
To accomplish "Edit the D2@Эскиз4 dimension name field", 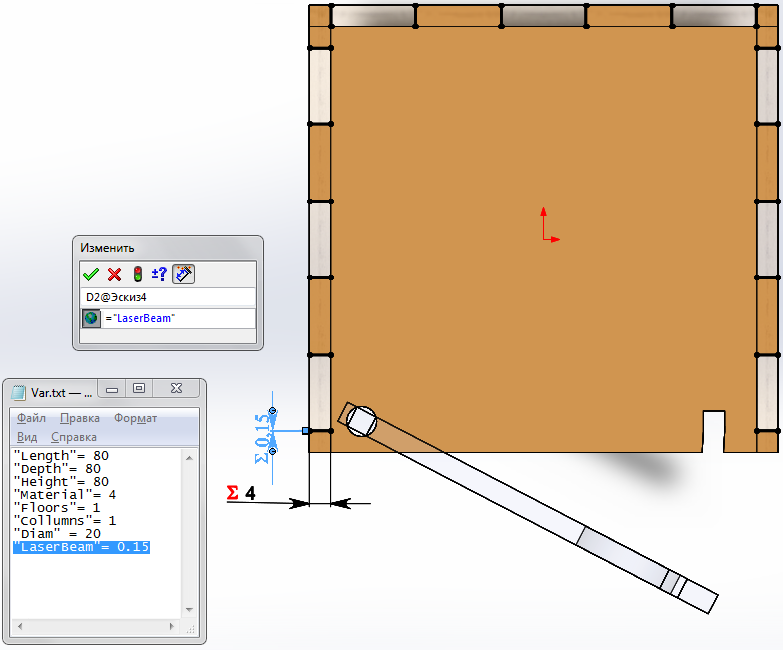I will (x=168, y=297).
